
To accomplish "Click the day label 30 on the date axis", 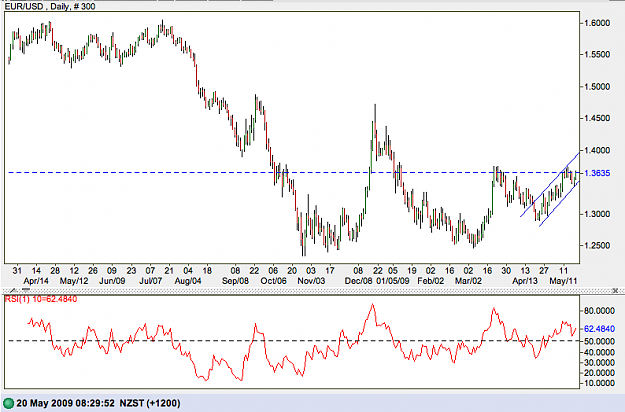I will pos(506,271).
